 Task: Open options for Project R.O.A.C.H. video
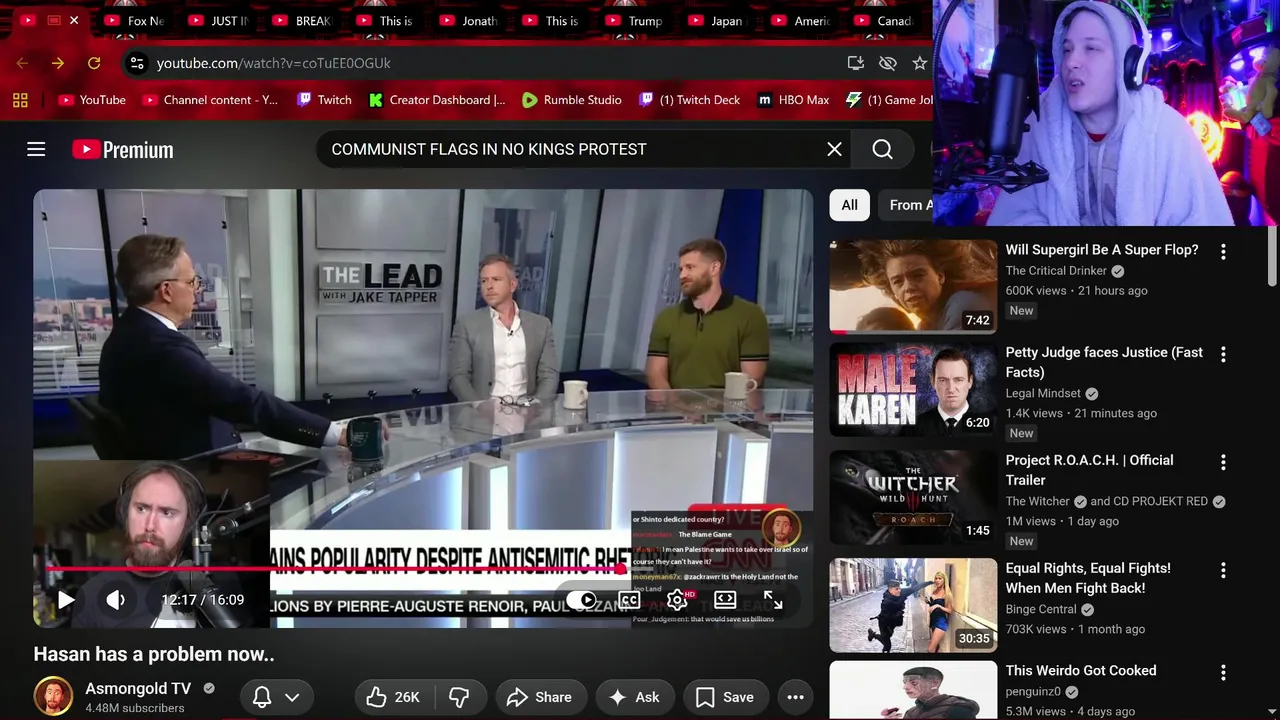[1223, 463]
